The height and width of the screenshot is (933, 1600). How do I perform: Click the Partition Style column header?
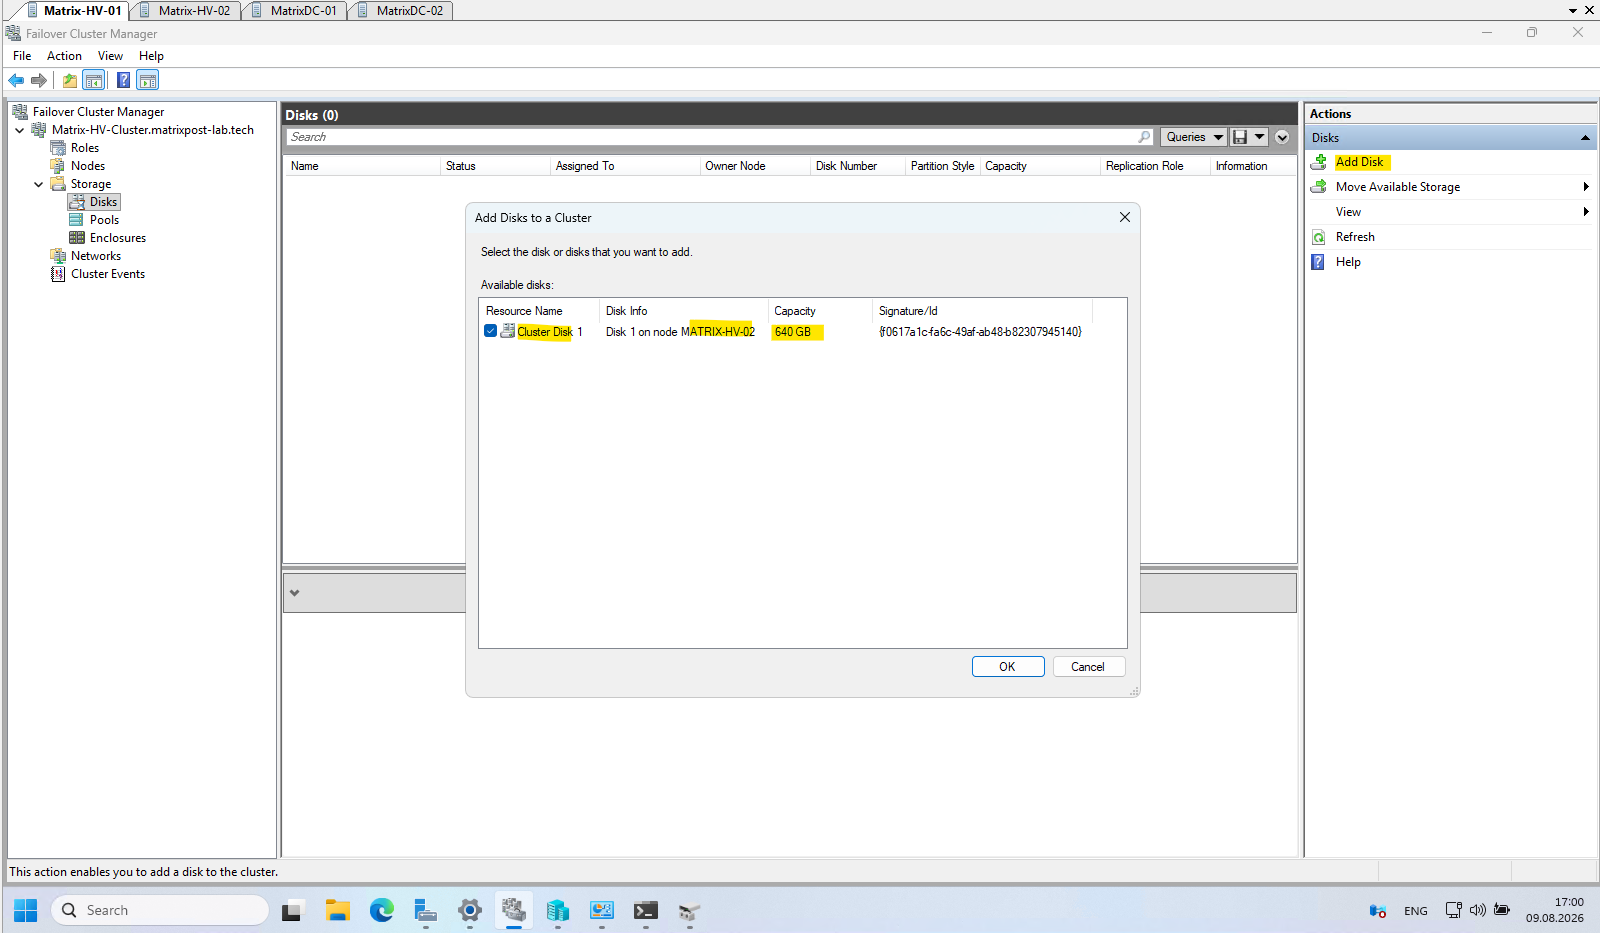942,166
